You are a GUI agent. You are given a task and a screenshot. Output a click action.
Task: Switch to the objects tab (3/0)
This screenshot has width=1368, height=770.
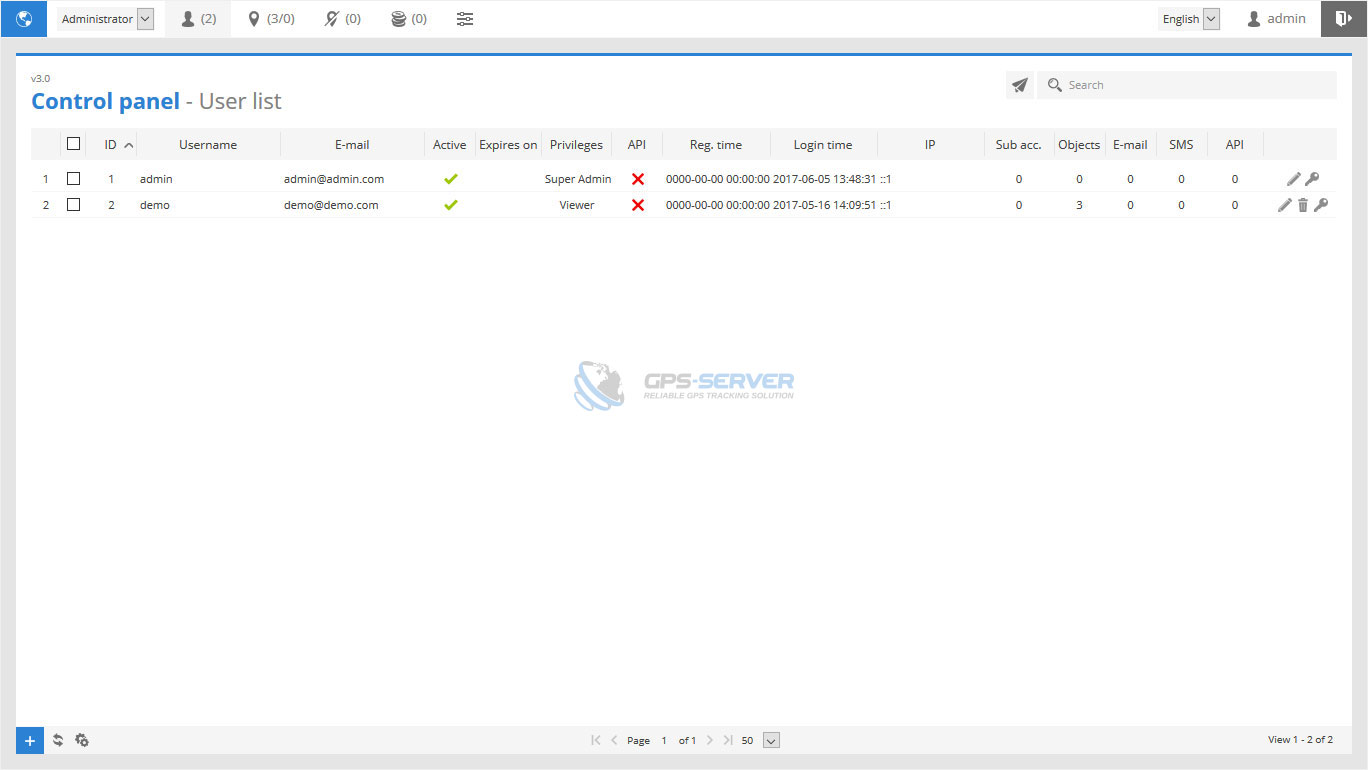pos(271,19)
